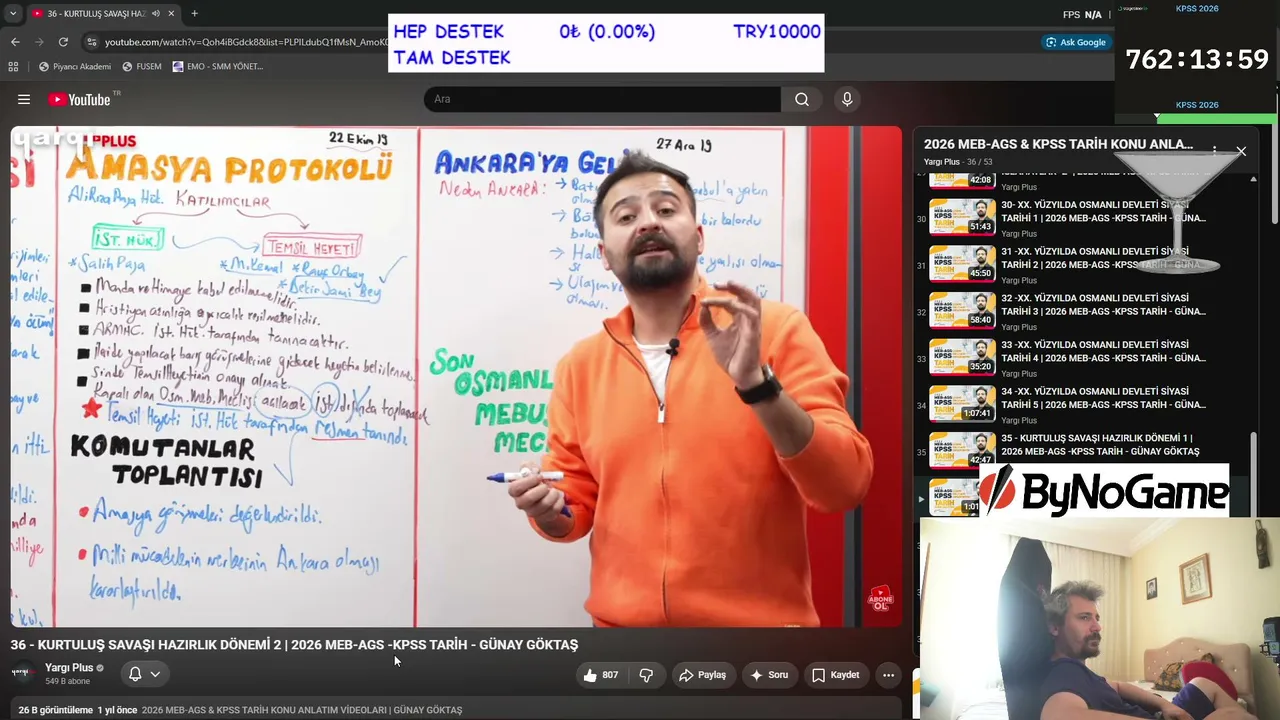Viewport: 1280px width, 720px height.
Task: Go to the YouTube home logo
Action: pos(79,99)
